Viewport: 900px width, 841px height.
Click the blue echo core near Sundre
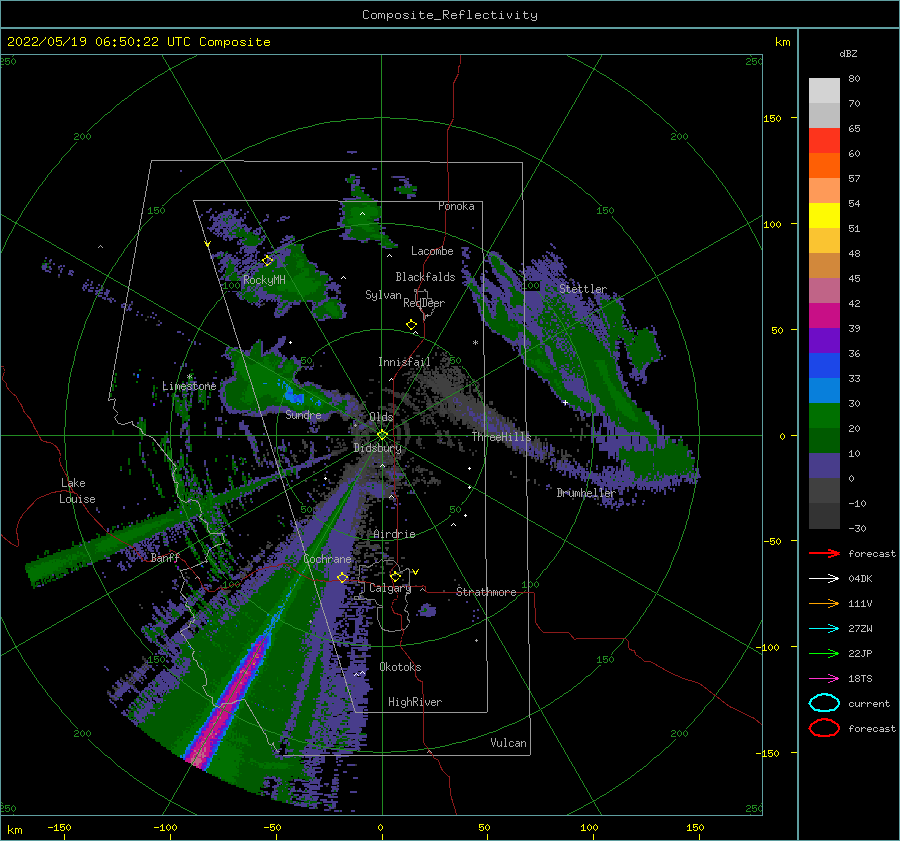pyautogui.click(x=293, y=396)
